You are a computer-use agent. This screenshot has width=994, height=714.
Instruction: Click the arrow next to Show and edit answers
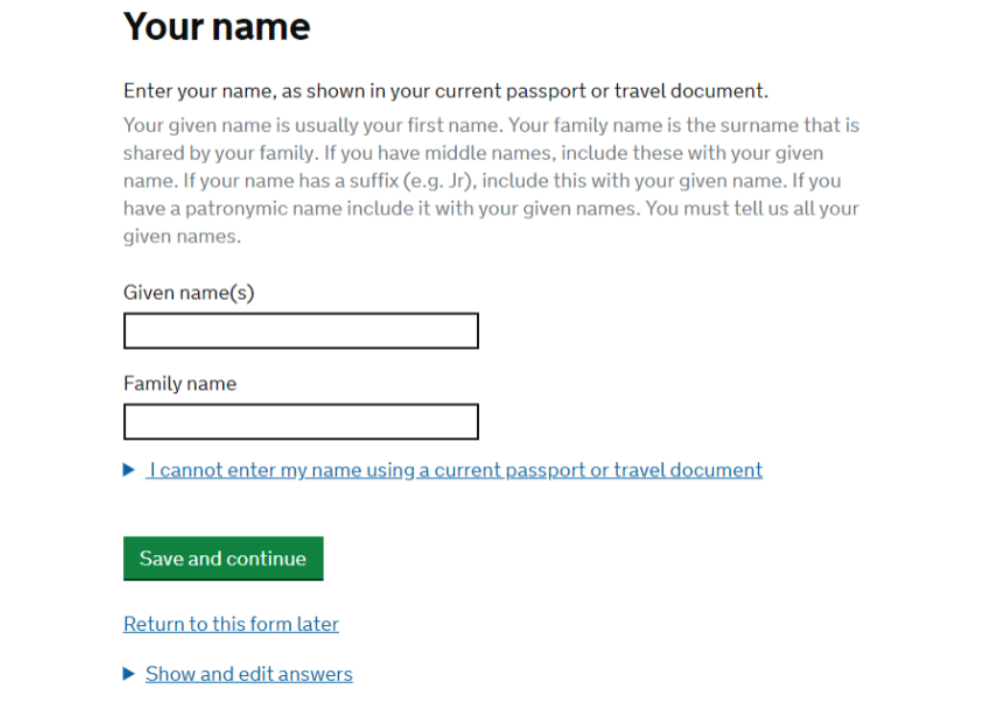pyautogui.click(x=129, y=674)
